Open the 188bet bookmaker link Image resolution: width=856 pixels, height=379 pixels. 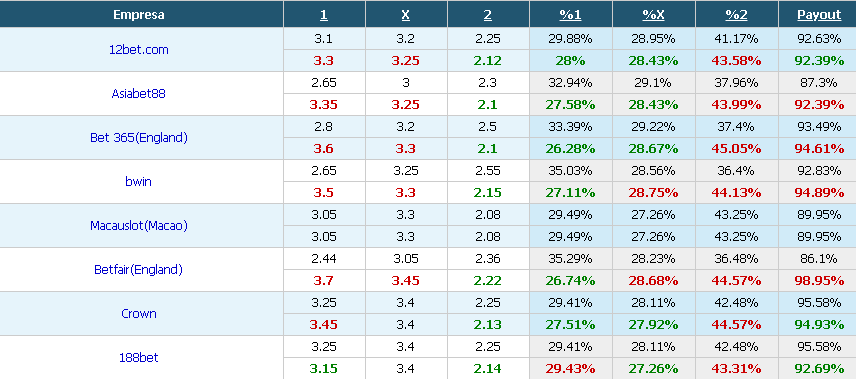[x=139, y=358]
